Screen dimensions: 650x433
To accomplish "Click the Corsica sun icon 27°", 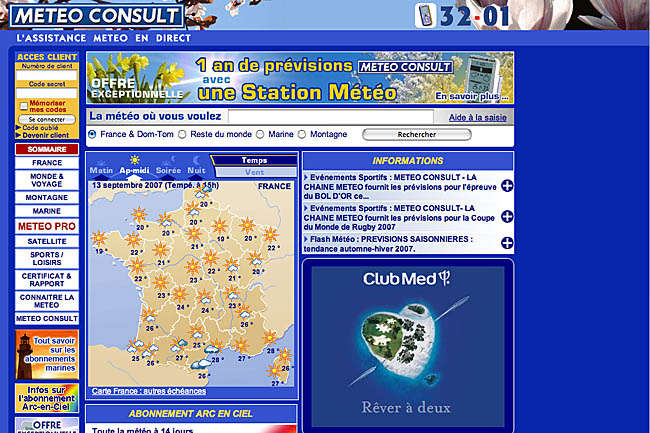I will click(275, 372).
